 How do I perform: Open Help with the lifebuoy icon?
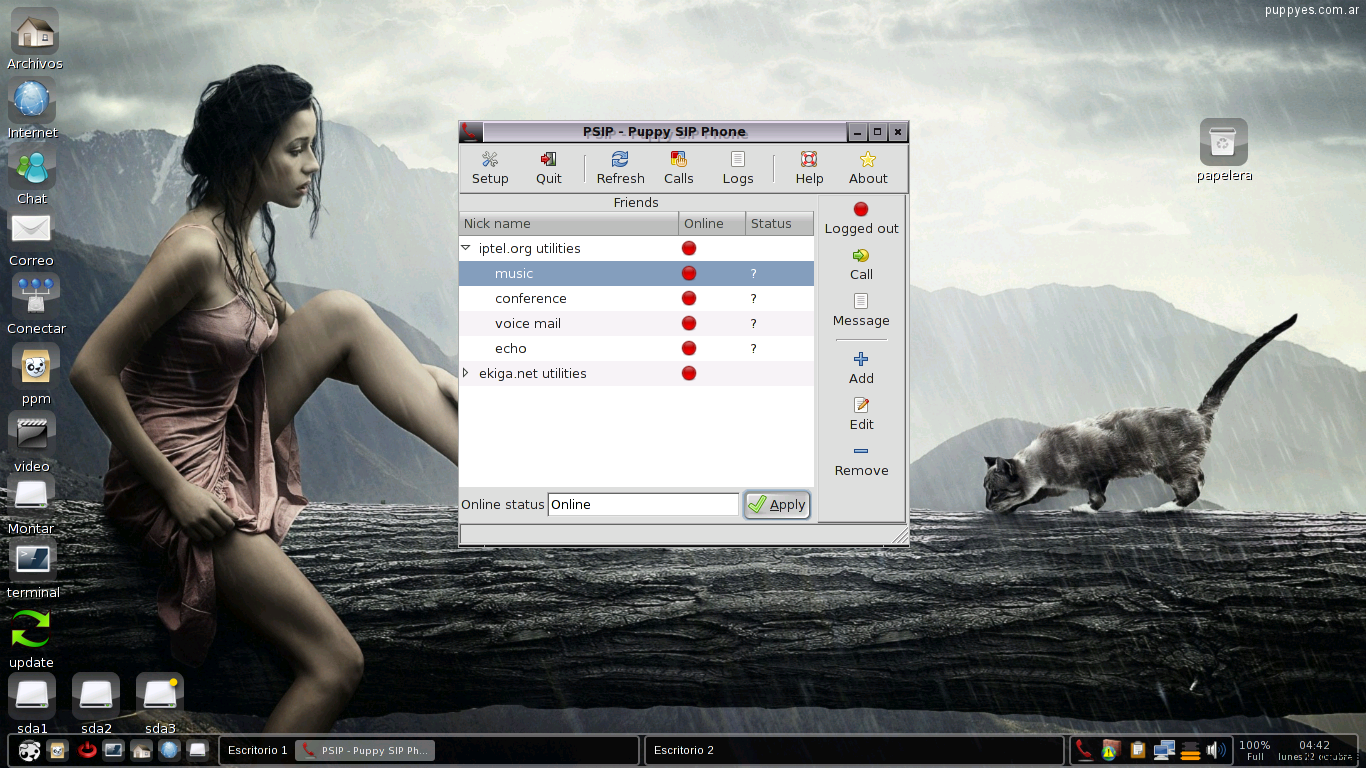point(809,168)
